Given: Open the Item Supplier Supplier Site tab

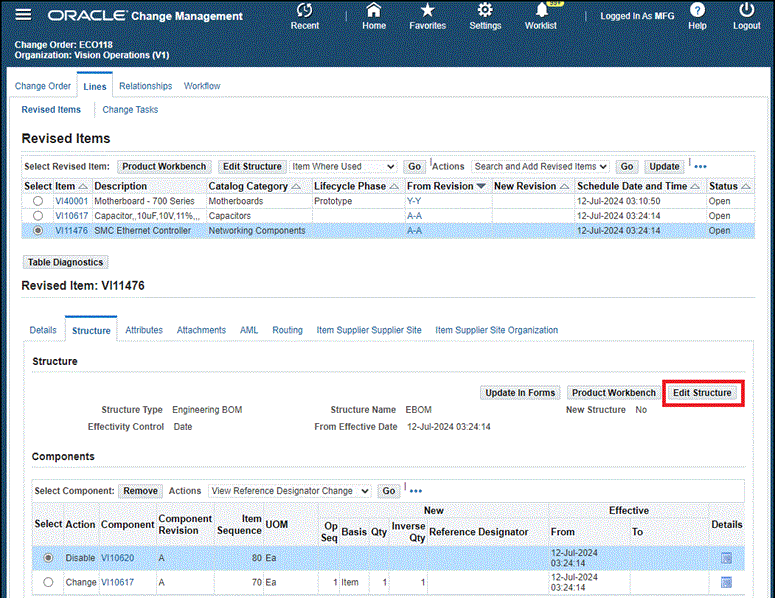Looking at the screenshot, I should pos(369,330).
